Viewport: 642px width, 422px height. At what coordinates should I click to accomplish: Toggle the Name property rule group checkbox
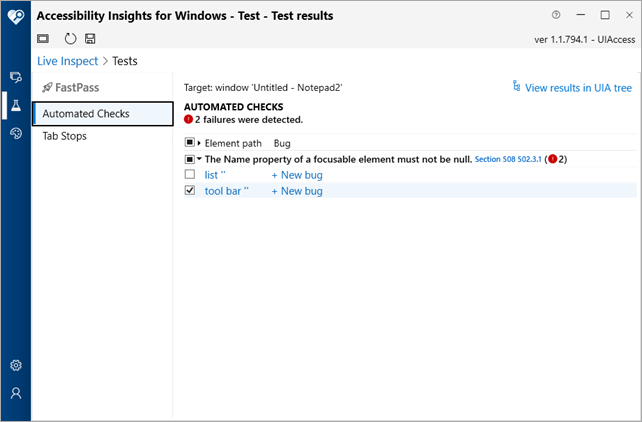point(190,159)
